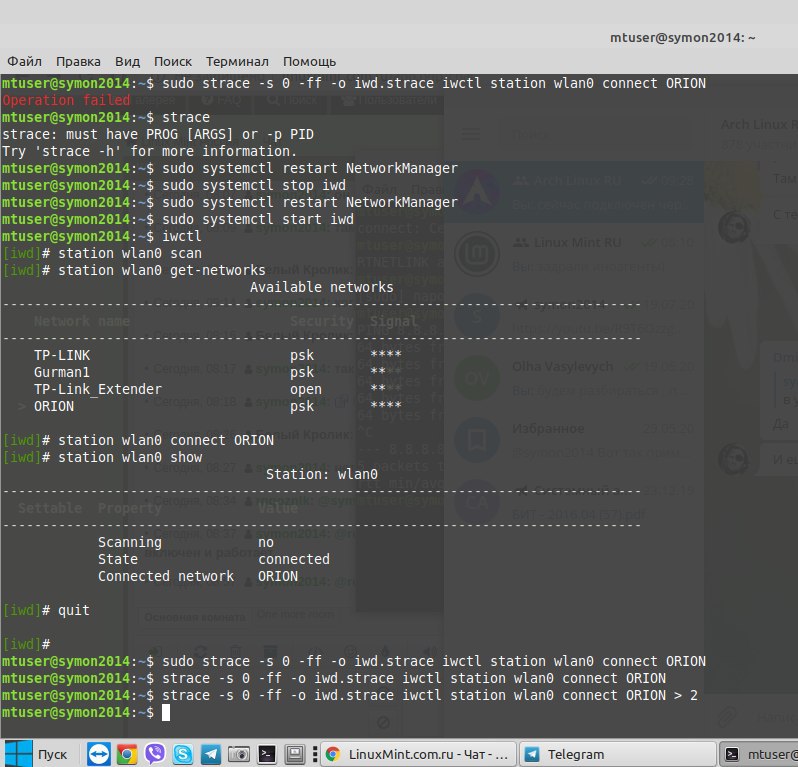The image size is (798, 767).
Task: Open the Правка menu
Action: pos(78,61)
